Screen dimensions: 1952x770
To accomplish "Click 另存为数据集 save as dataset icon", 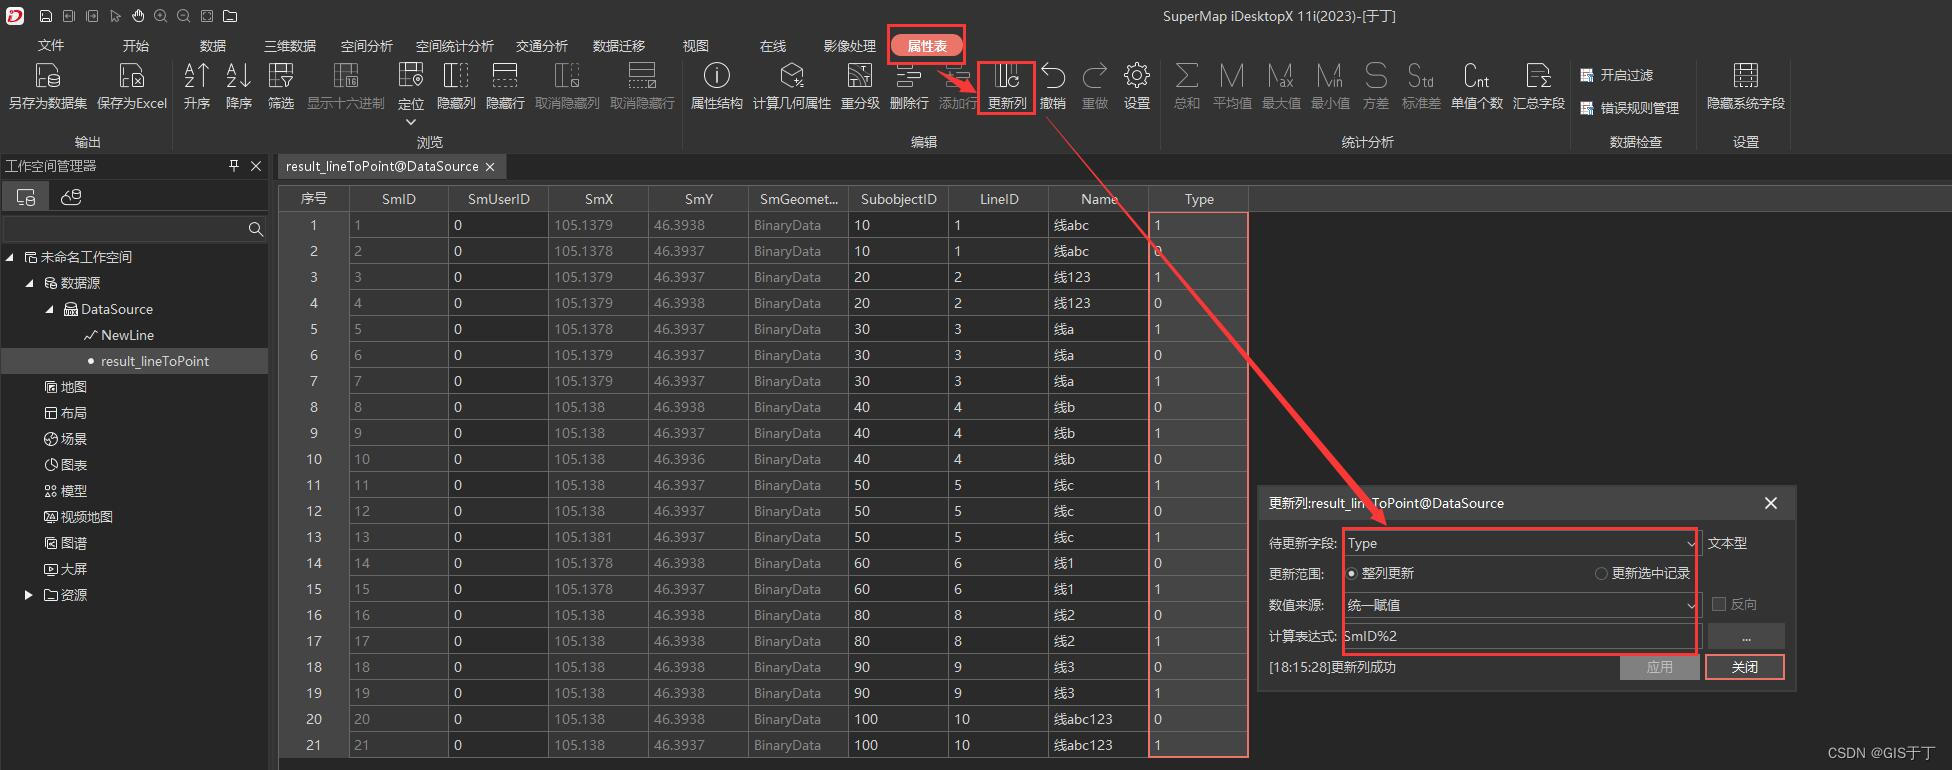I will (x=48, y=85).
